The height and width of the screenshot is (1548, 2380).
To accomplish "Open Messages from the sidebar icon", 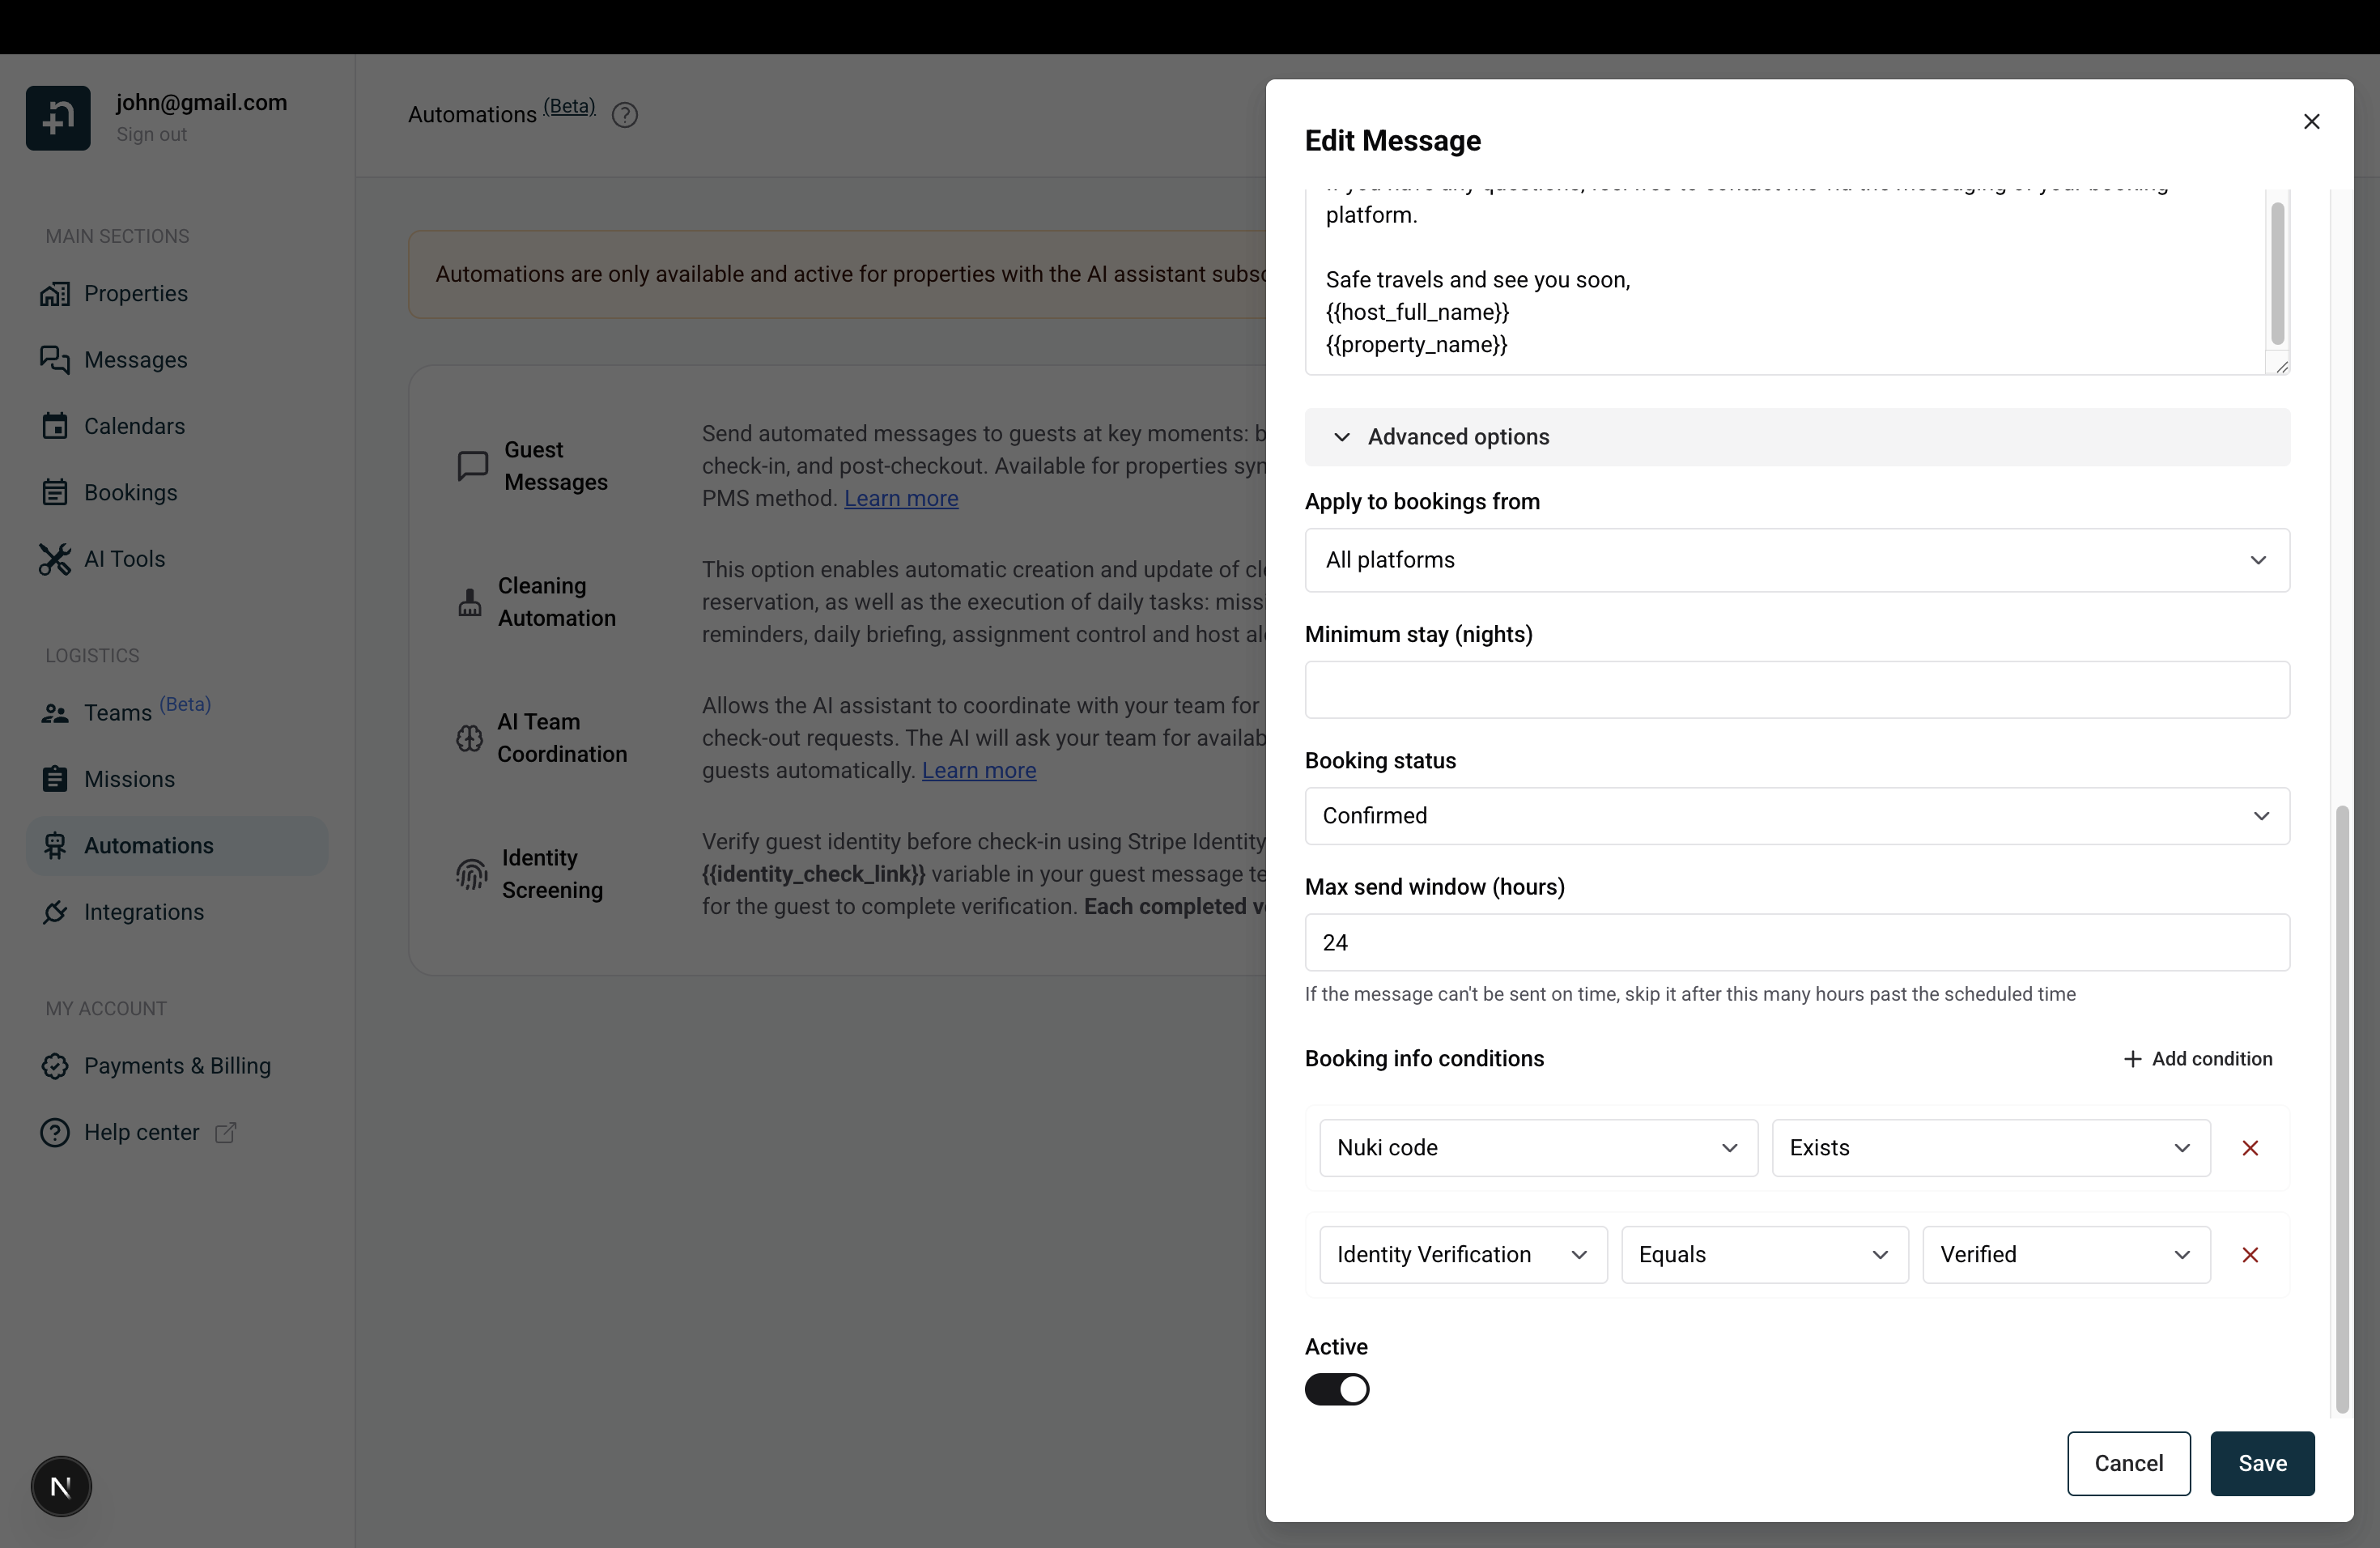I will click(57, 359).
